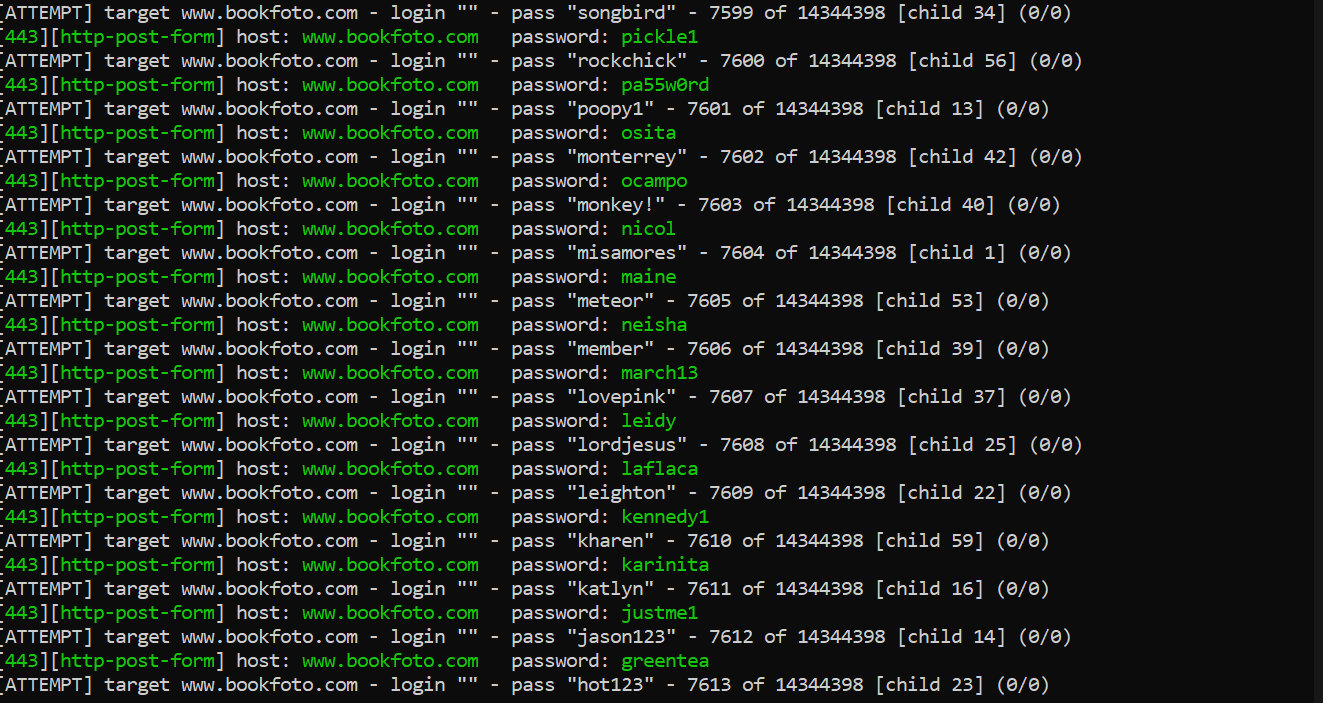1323x703 pixels.
Task: Click the attempted pass "hot123"
Action: (x=610, y=685)
